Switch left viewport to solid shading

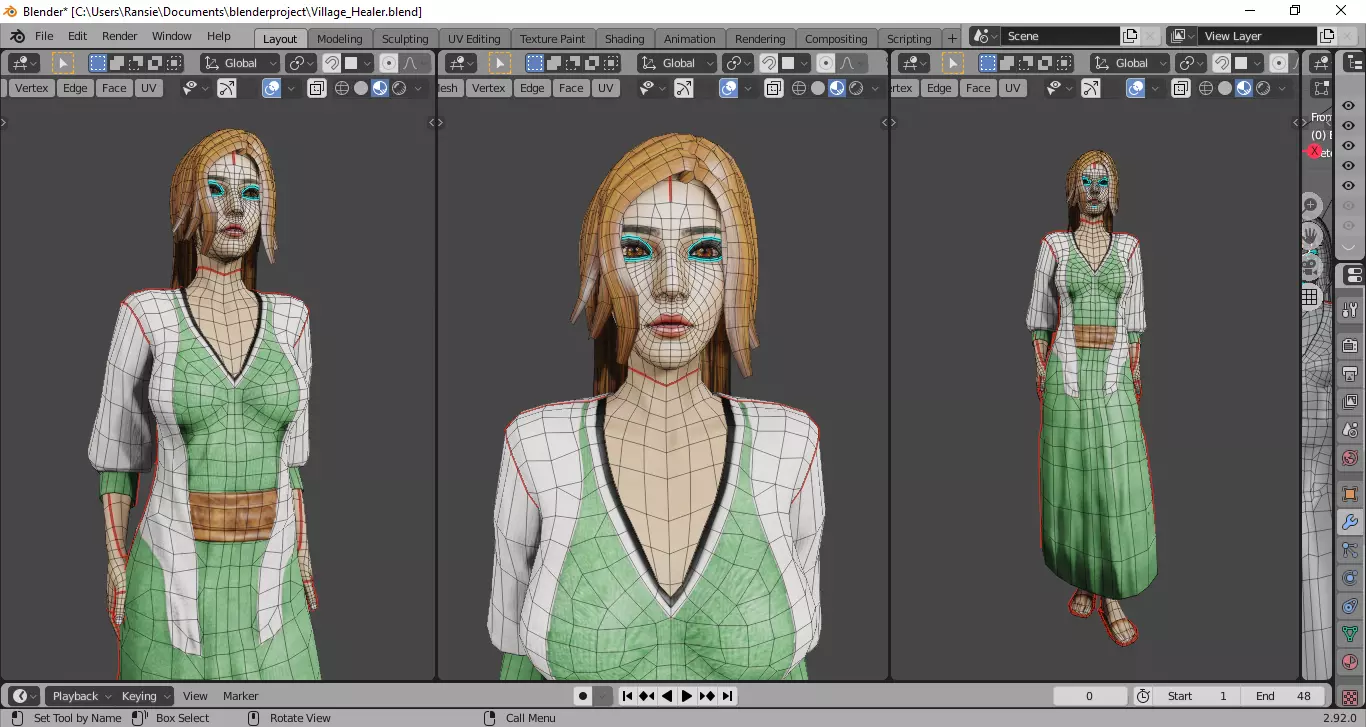pos(361,88)
